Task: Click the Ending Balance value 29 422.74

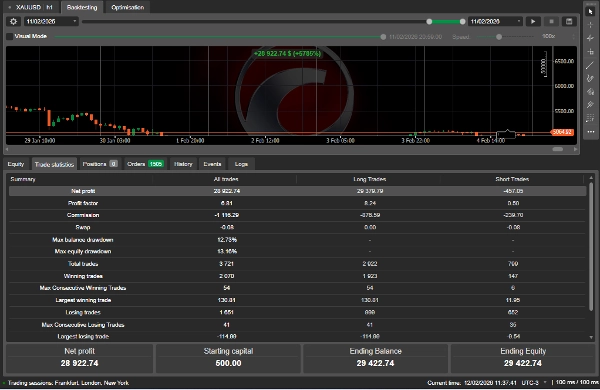Action: [375, 363]
